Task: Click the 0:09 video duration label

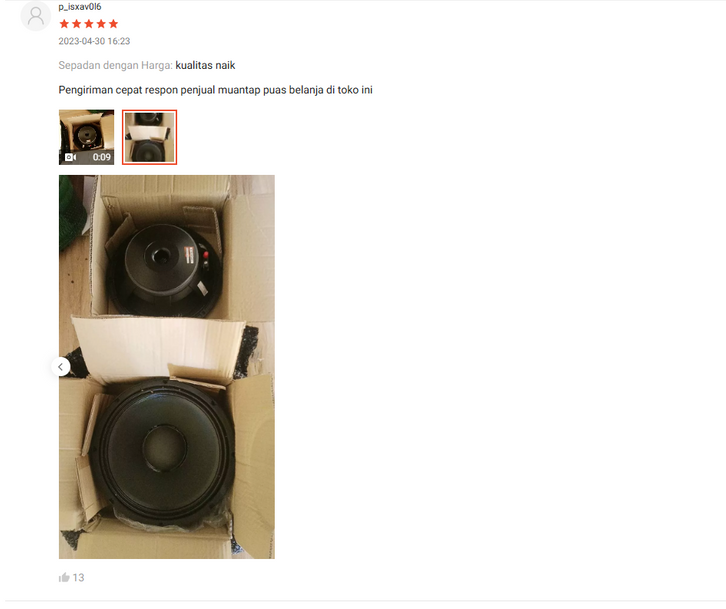Action: coord(101,157)
